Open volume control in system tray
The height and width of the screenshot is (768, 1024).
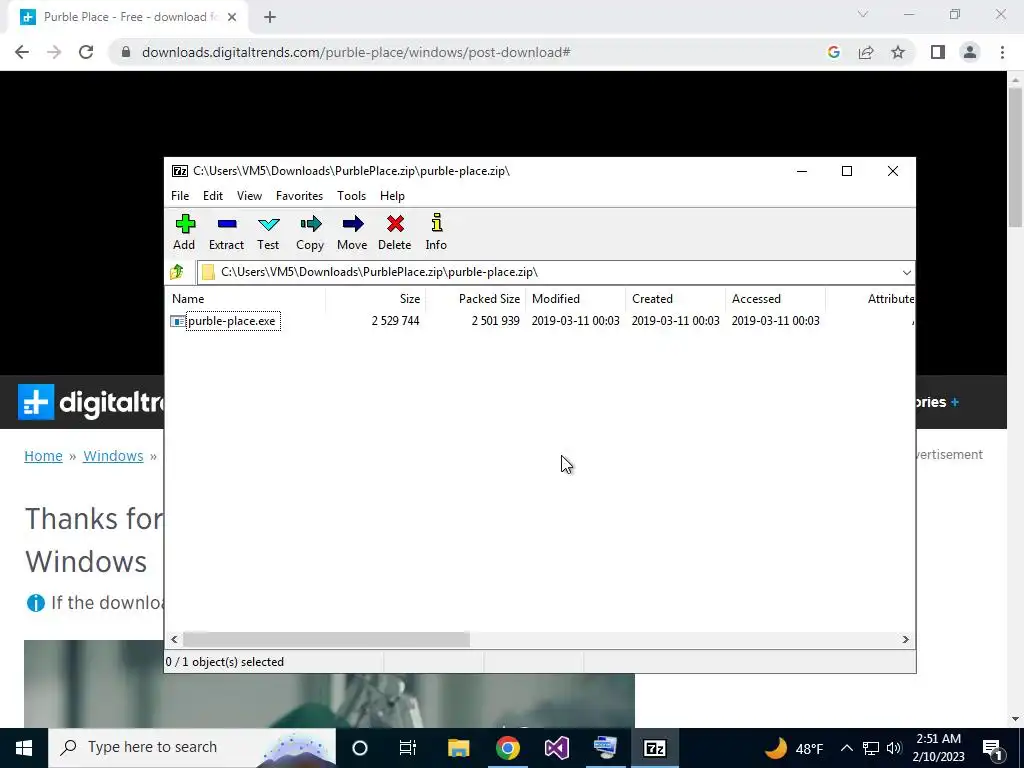pyautogui.click(x=894, y=748)
